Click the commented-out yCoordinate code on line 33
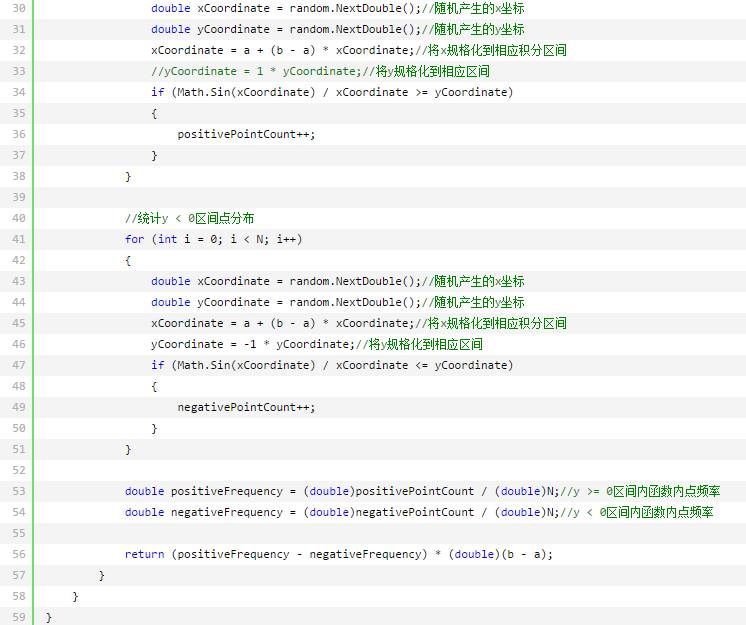Screen dimensions: 746x625 pyautogui.click(x=256, y=71)
